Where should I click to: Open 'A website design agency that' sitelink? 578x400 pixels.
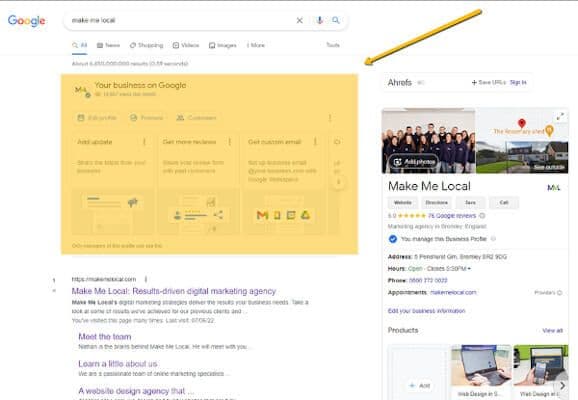136,391
